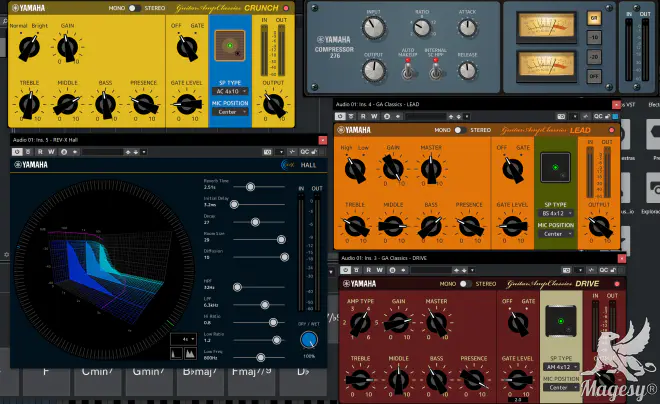Image resolution: width=660 pixels, height=404 pixels.
Task: Open preset dropdown arrow in REV-X Hall toolbar
Action: tap(144, 152)
